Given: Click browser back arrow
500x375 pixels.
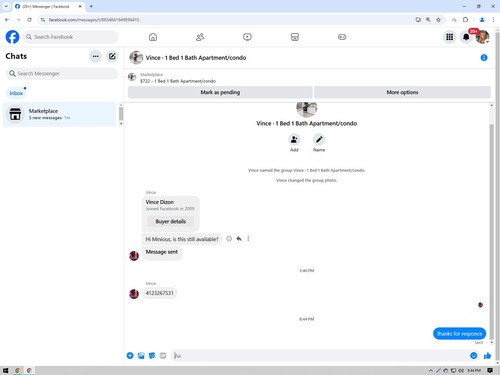Looking at the screenshot, I should click(x=7, y=20).
